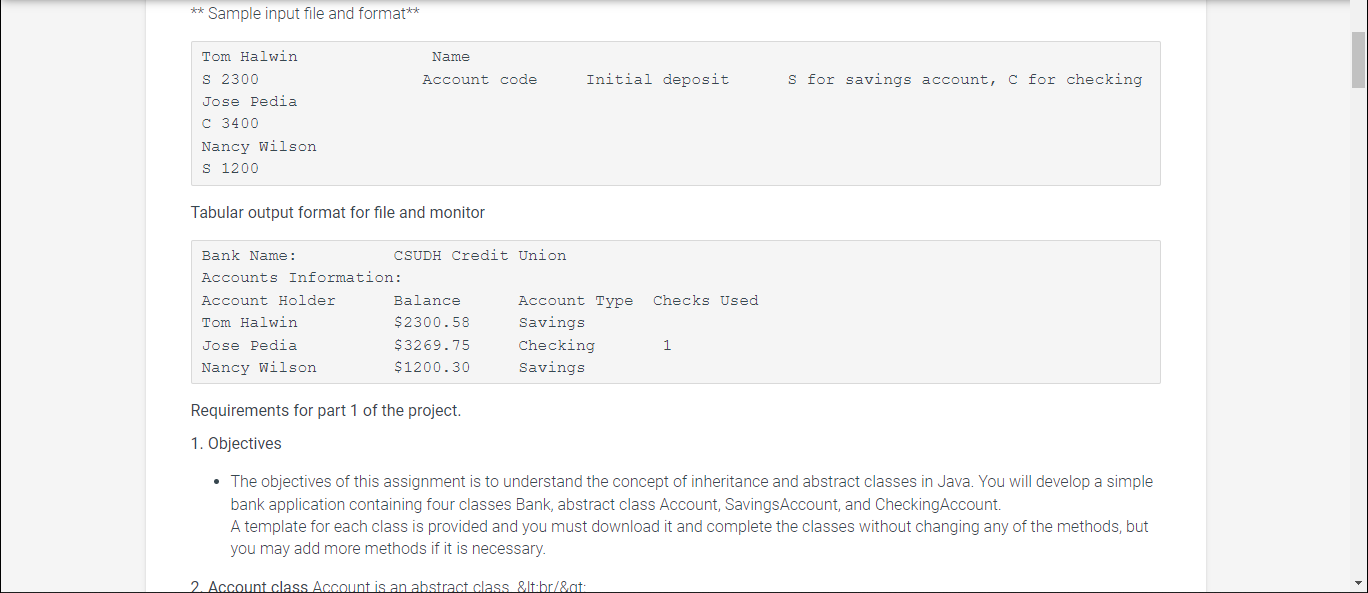Select the name Tom Halwin in input box
Viewport: 1368px width, 593px height.
(x=249, y=56)
